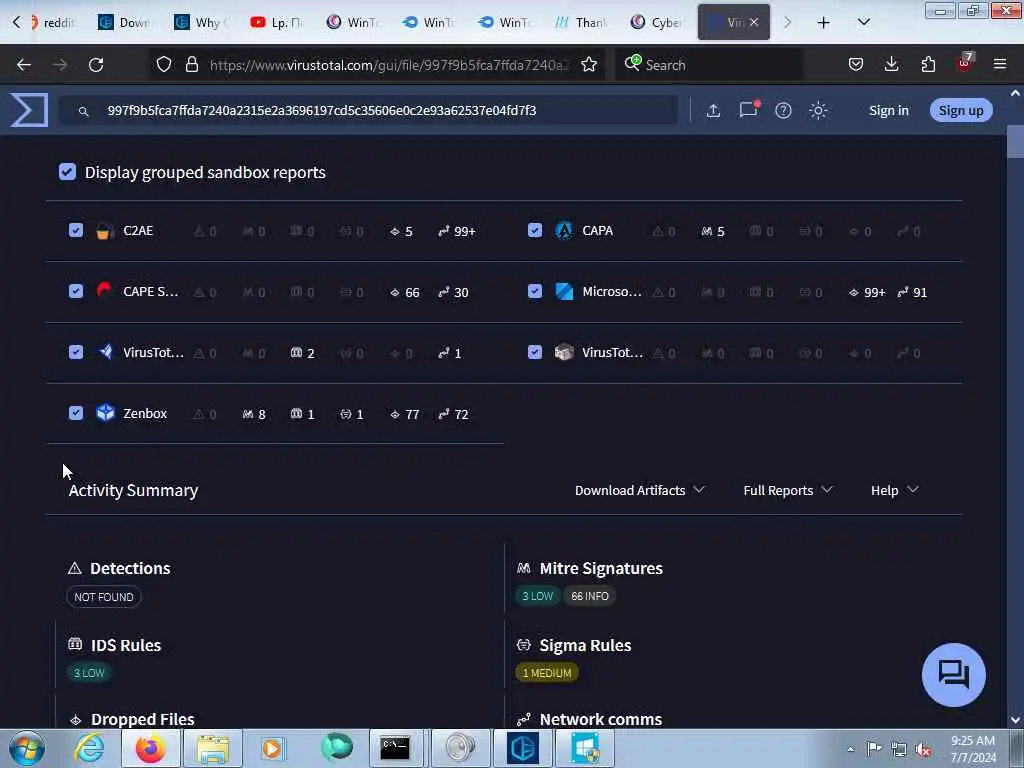1024x768 pixels.
Task: Open the Firefox hamburger menu
Action: pos(999,64)
